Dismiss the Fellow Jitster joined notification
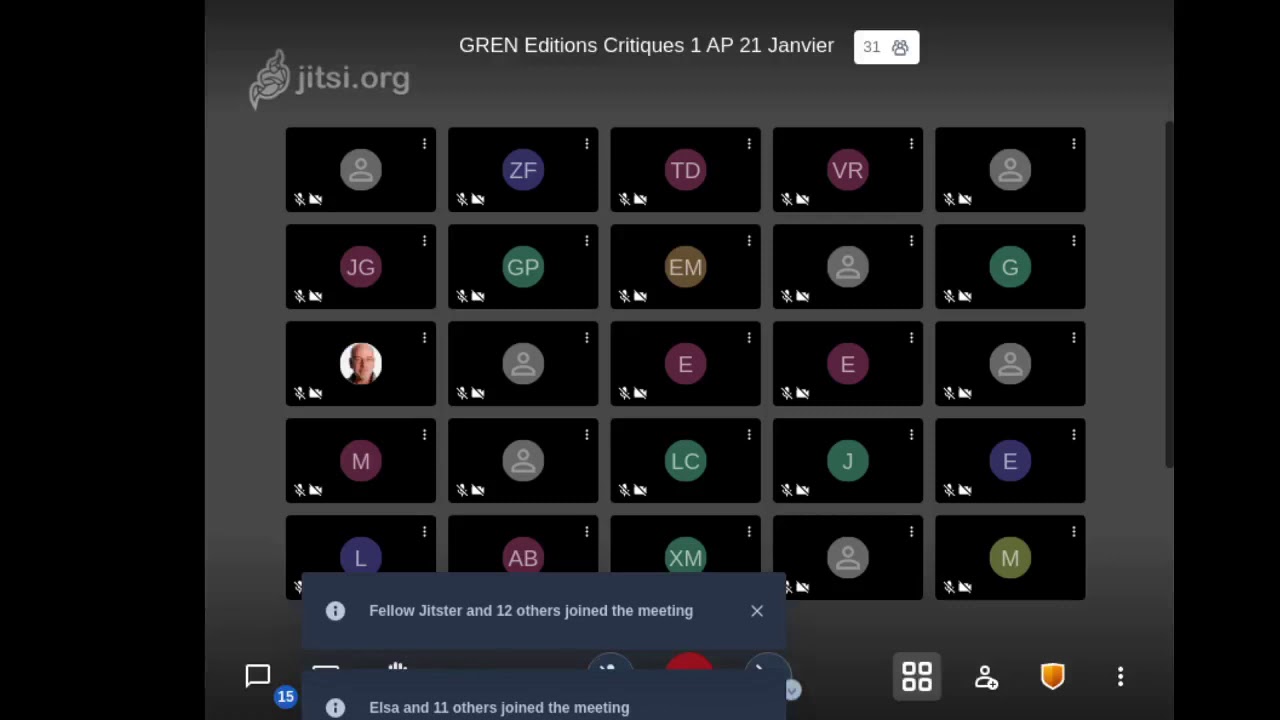This screenshot has height=720, width=1280. coord(757,611)
